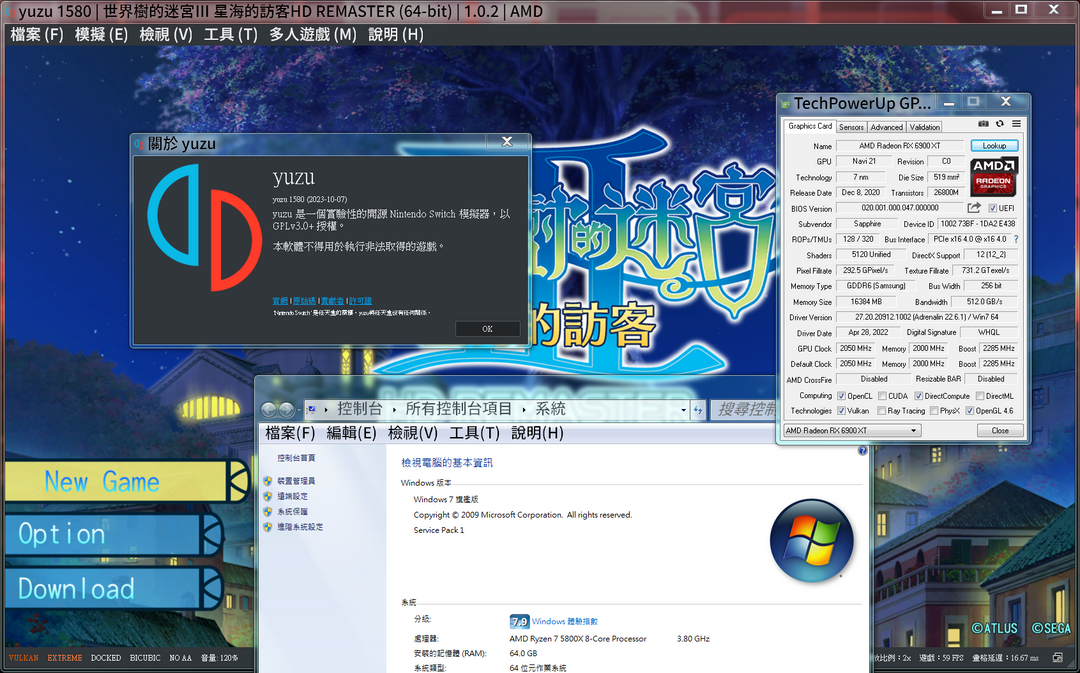Click the yuzu logo in About dialog
The image size is (1080, 673).
[x=205, y=227]
